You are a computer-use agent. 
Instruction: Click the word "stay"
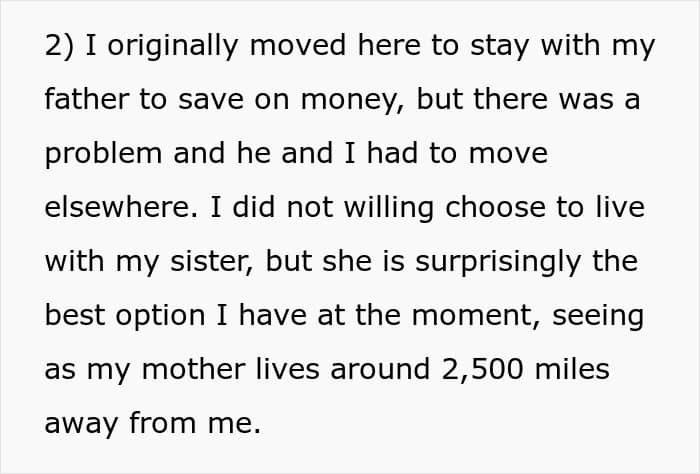[x=500, y=47]
